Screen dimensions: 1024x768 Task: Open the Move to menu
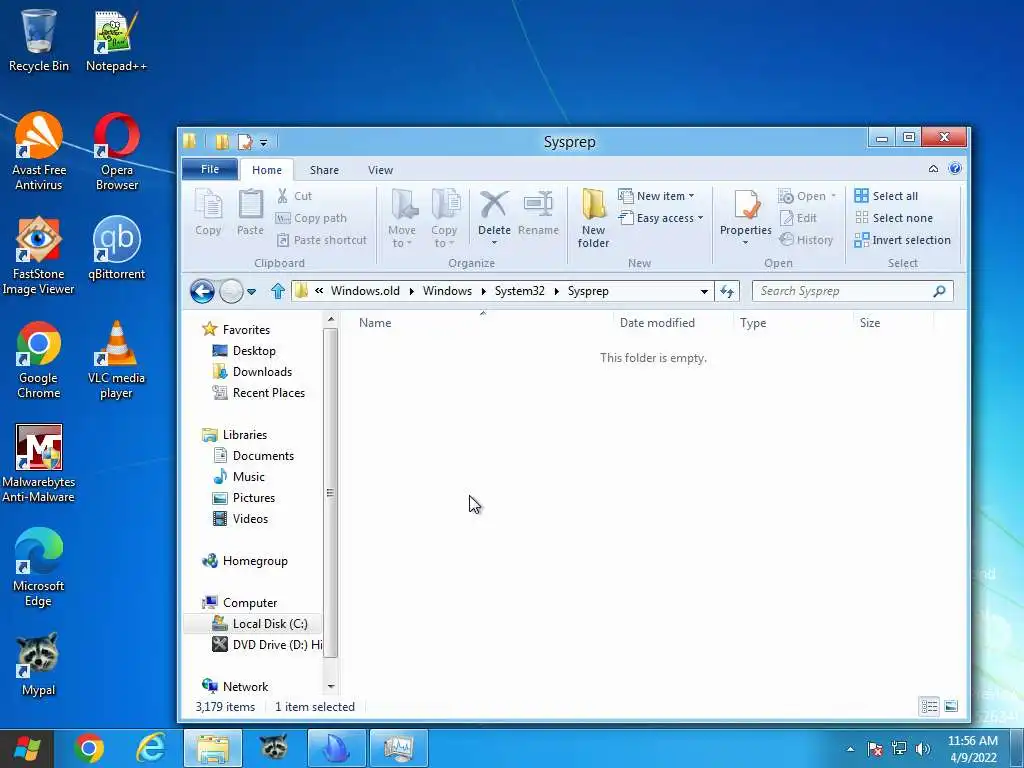(x=402, y=219)
